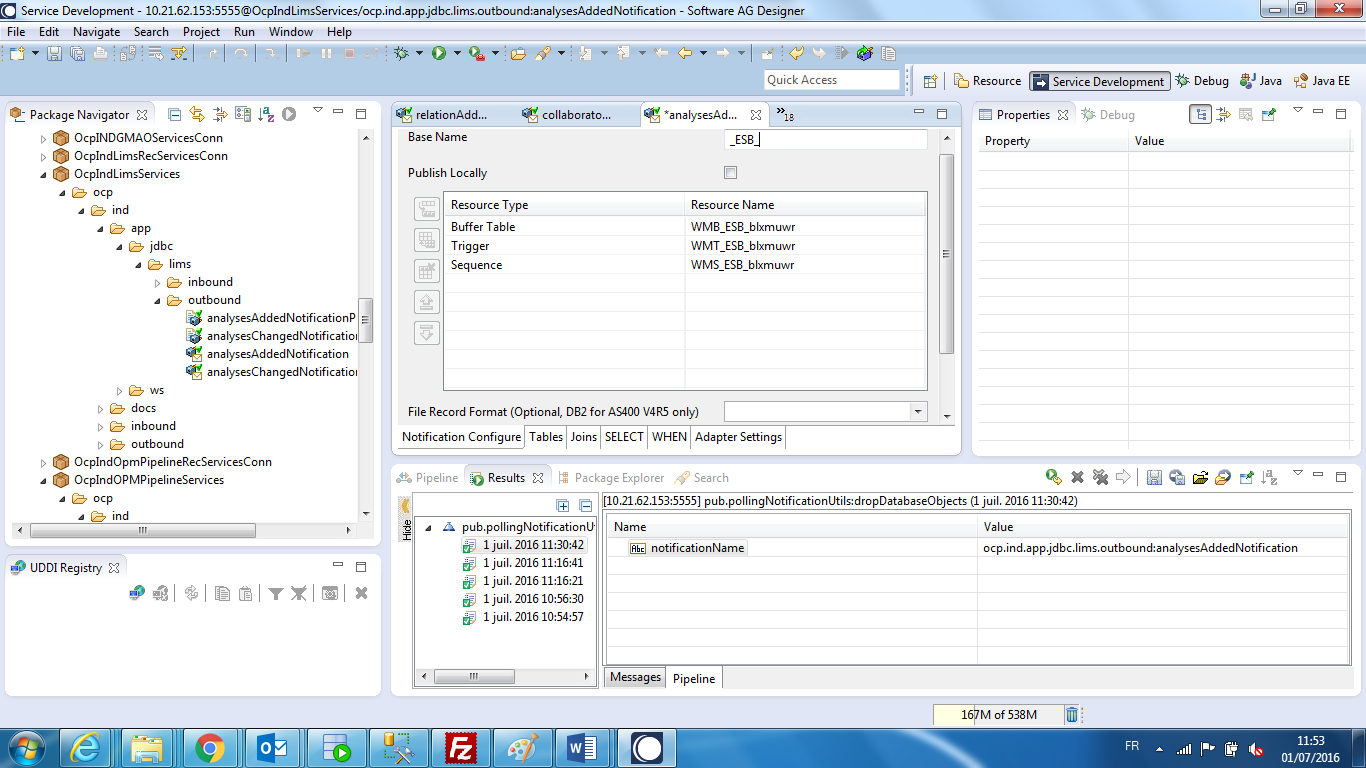Open File Record Format dropdown
This screenshot has height=768, width=1366.
click(x=918, y=411)
